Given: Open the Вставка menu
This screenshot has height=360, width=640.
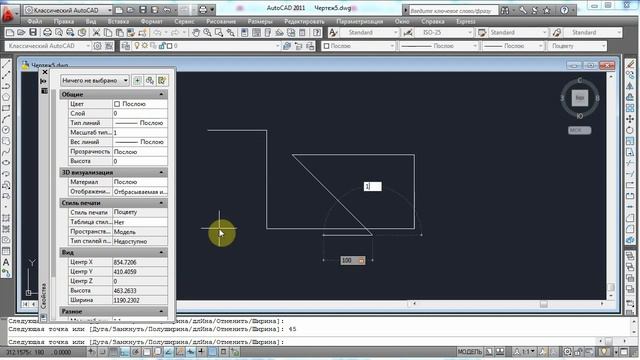Looking at the screenshot, I should tap(118, 21).
